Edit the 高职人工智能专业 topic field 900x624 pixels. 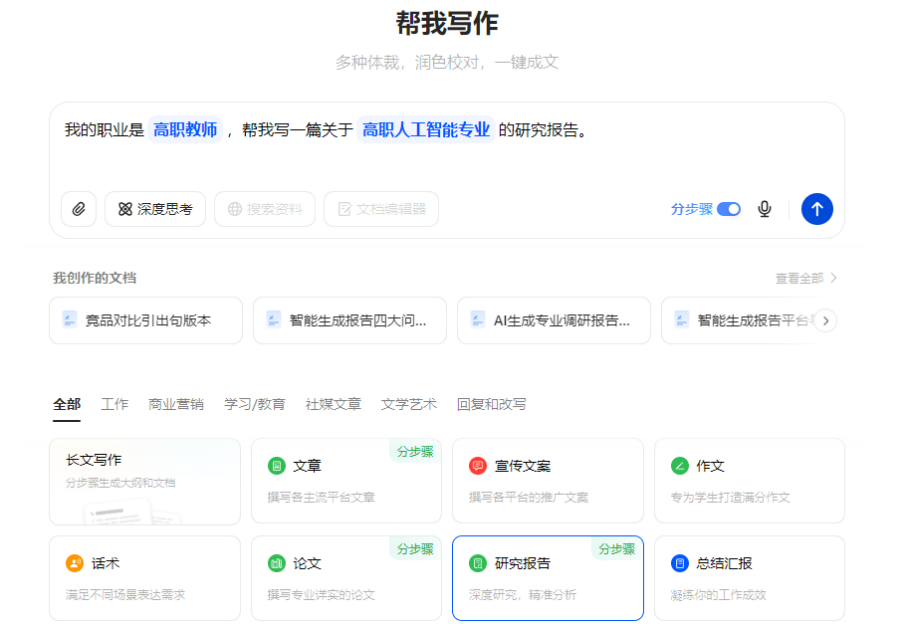[x=426, y=130]
